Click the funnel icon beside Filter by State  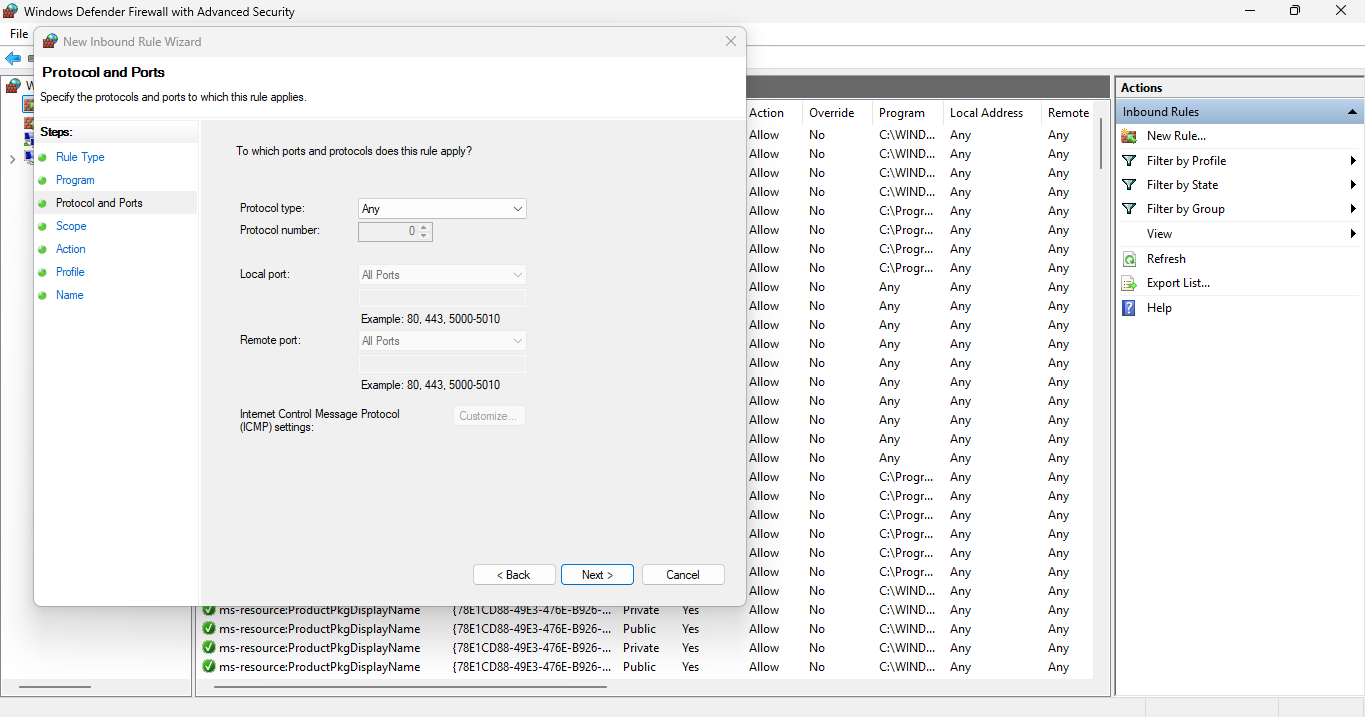coord(1129,184)
